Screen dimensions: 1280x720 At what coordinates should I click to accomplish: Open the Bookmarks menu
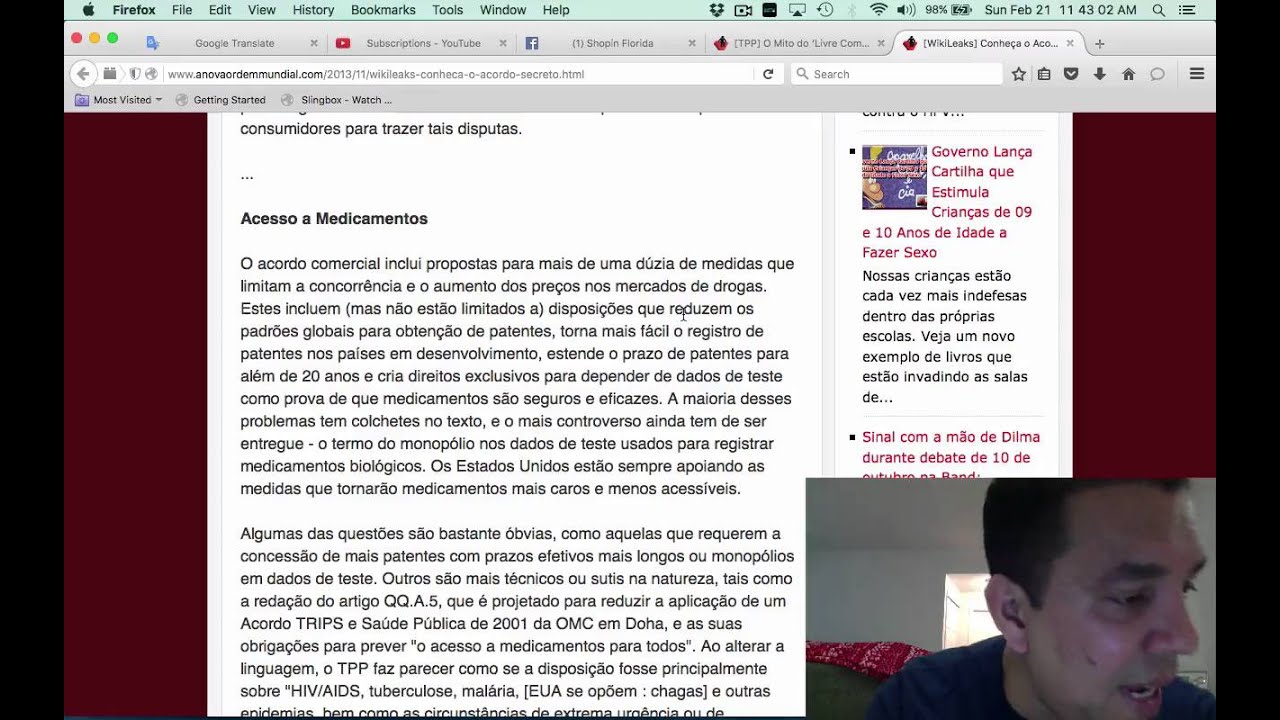point(383,10)
